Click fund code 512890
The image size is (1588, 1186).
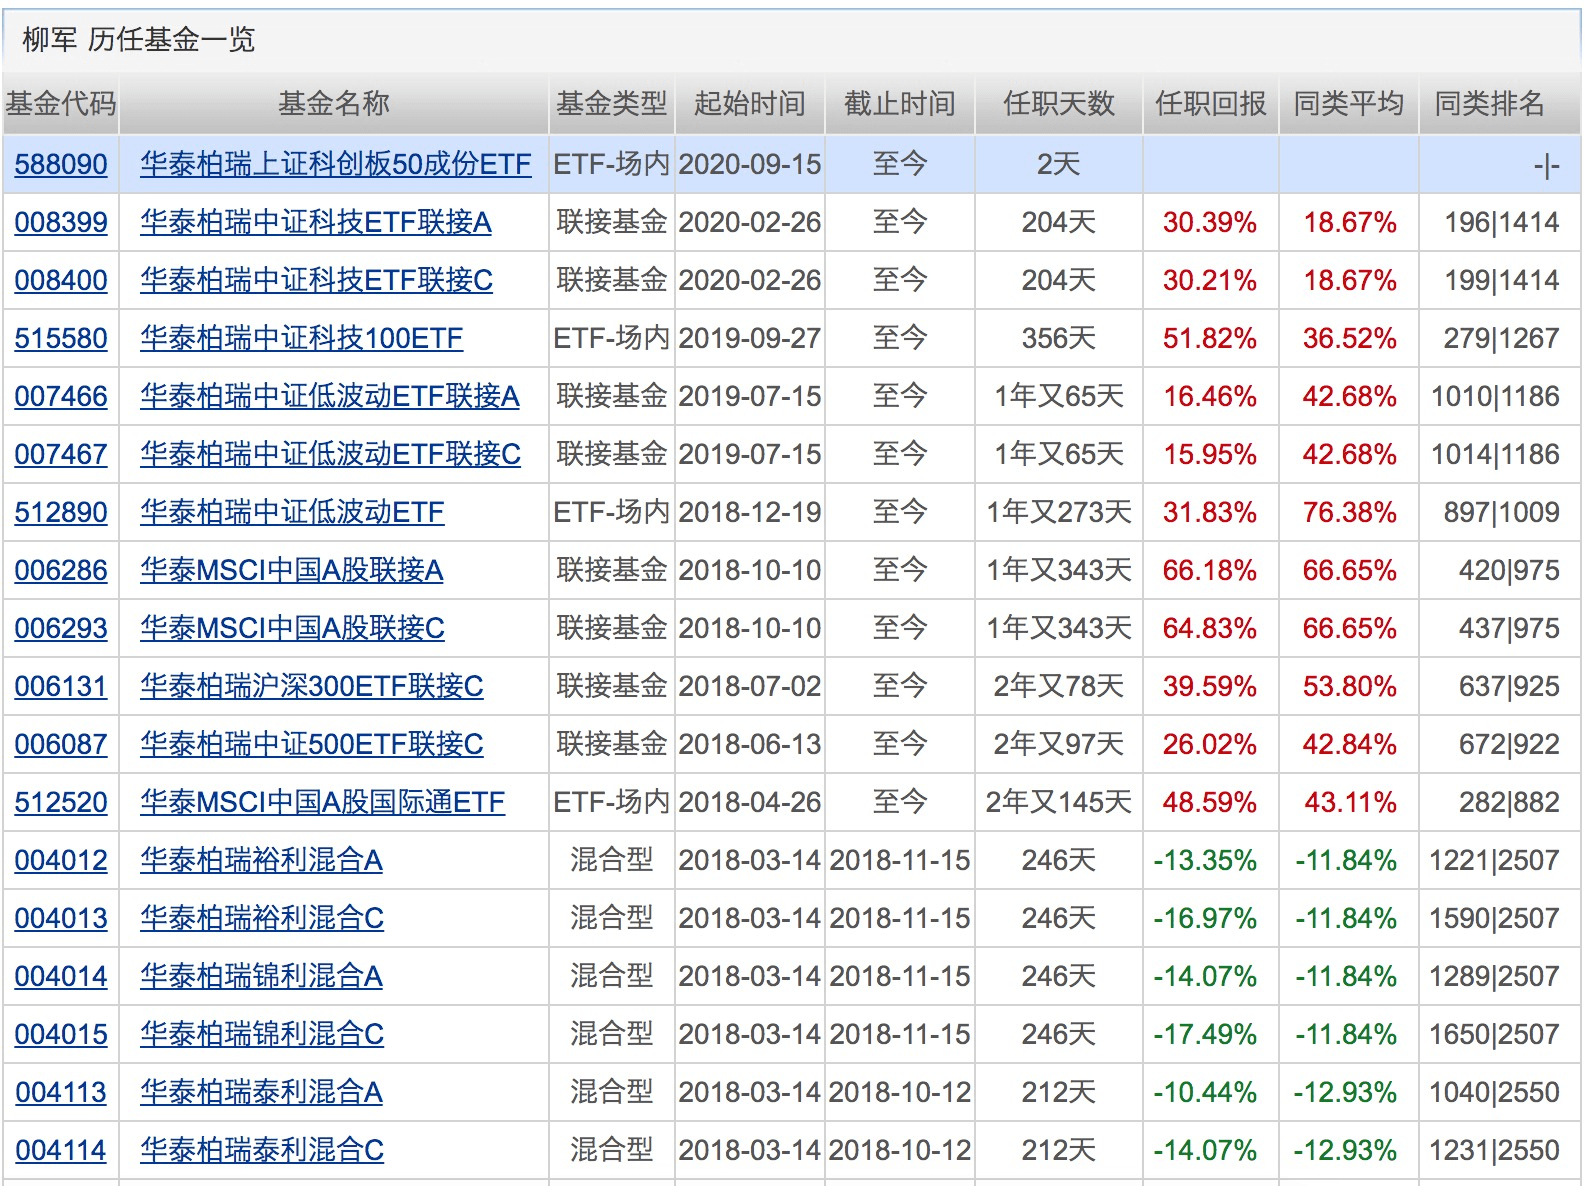(61, 512)
